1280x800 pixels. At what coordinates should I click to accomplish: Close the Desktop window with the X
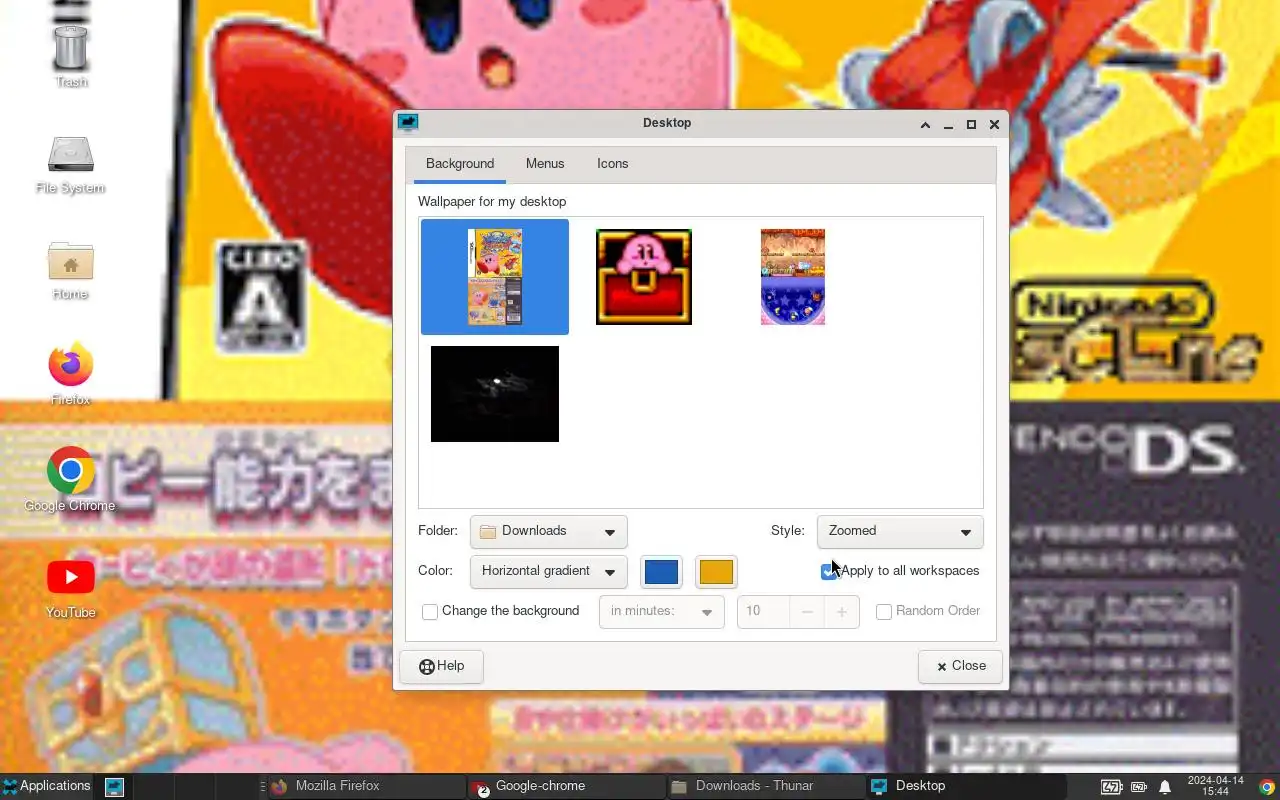[994, 125]
